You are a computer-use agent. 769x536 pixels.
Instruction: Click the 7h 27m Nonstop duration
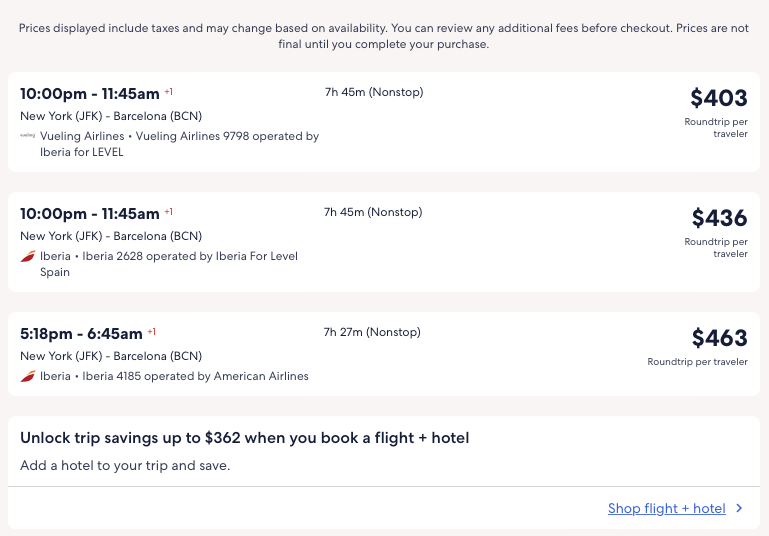tap(373, 332)
